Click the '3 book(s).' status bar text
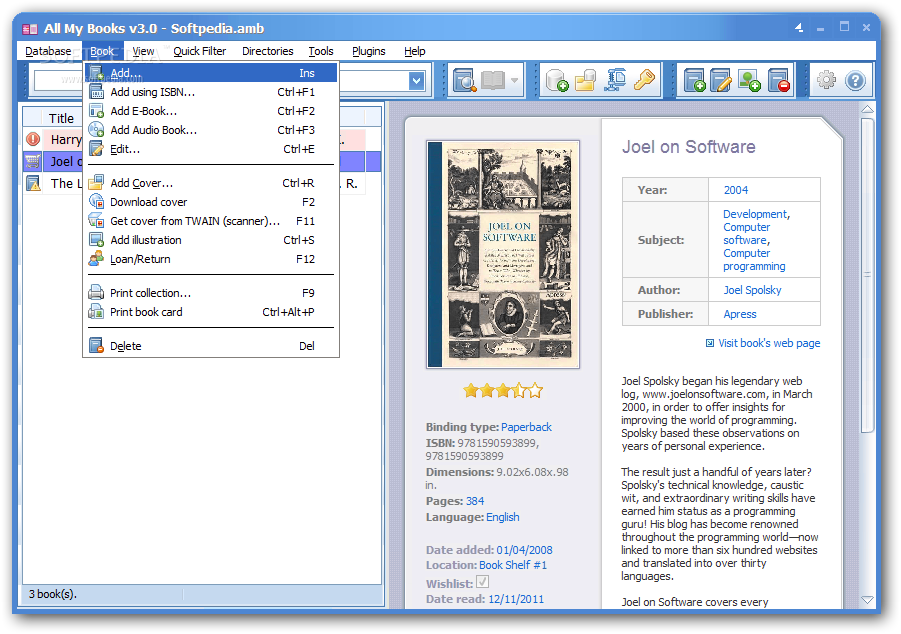The width and height of the screenshot is (901, 634). coord(53,594)
